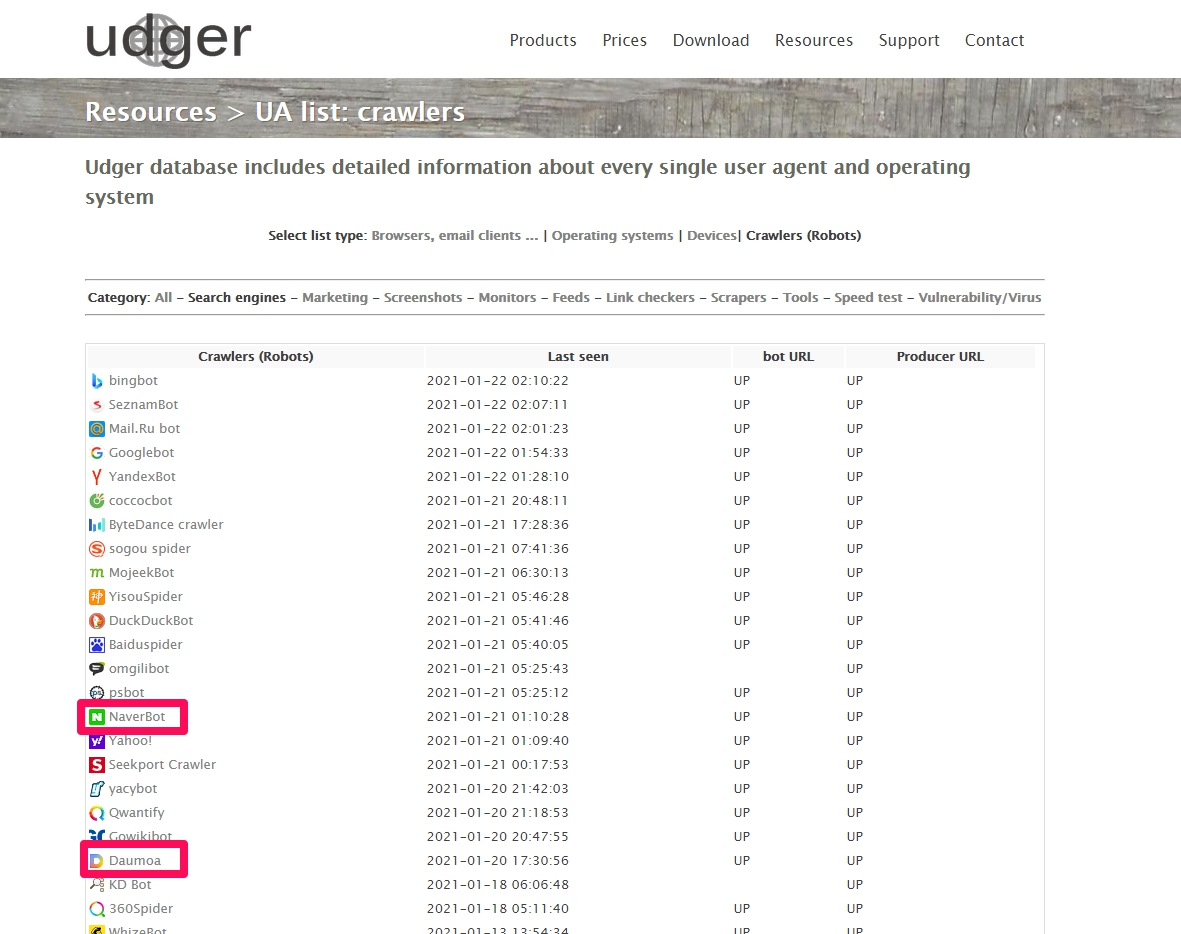Click the Qwantify icon
The width and height of the screenshot is (1181, 934).
[96, 813]
